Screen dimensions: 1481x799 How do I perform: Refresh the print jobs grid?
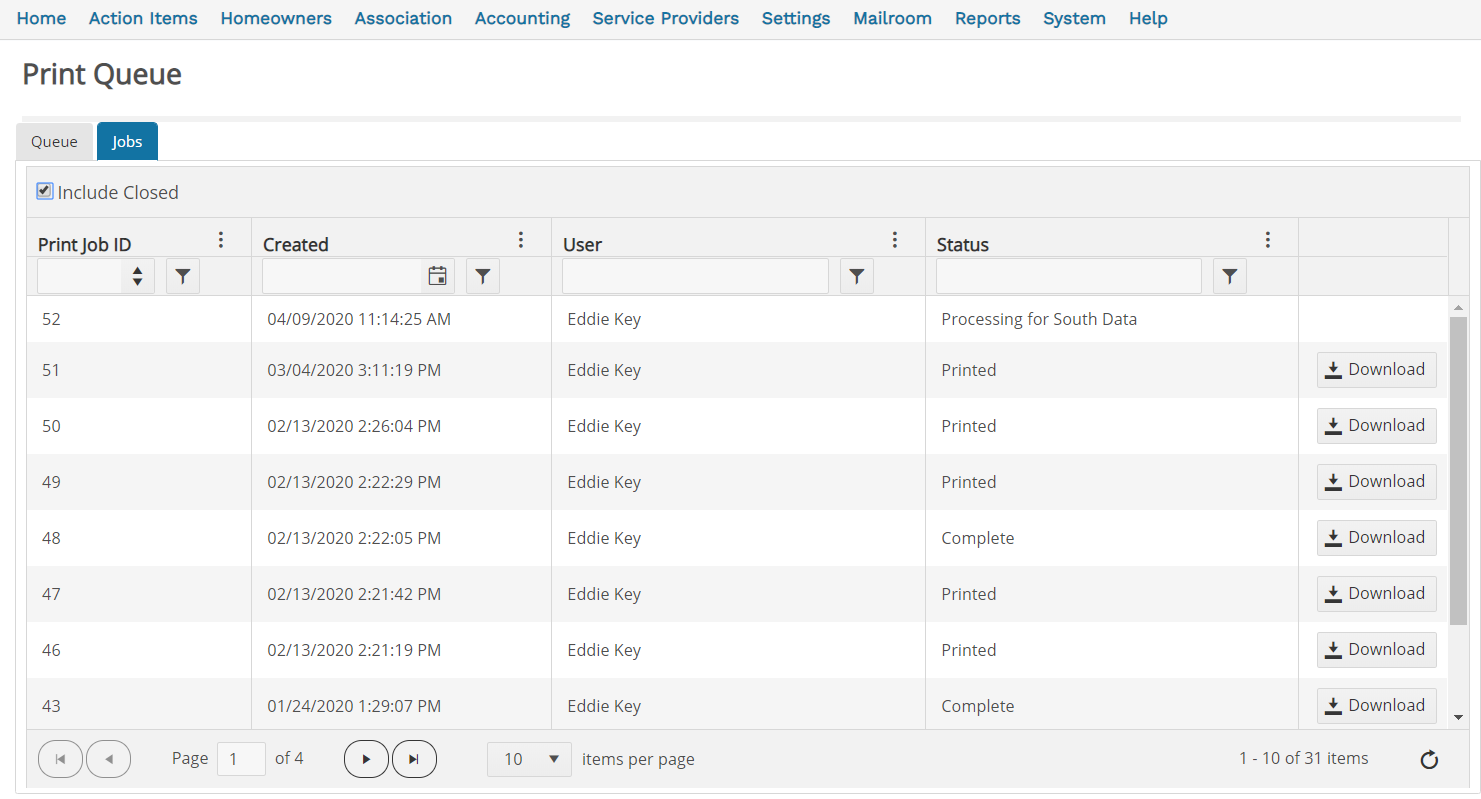point(1429,759)
